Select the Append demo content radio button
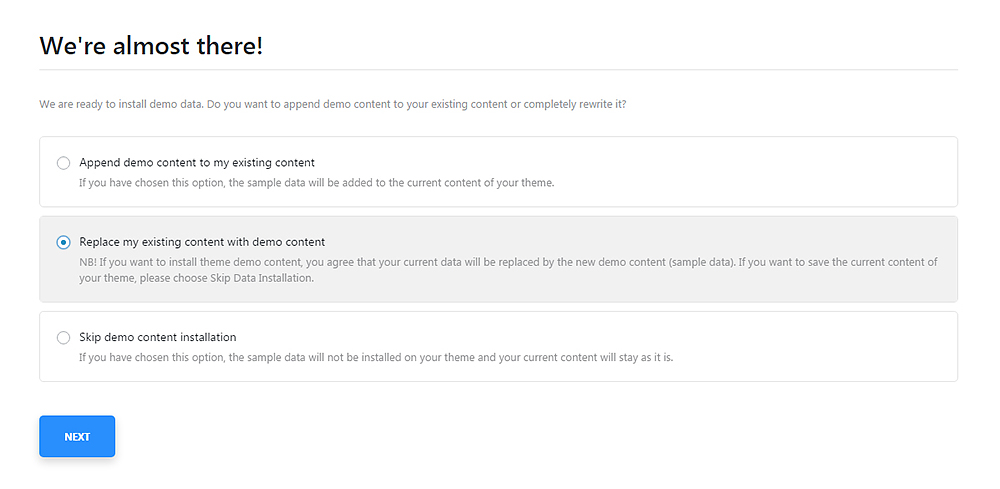This screenshot has height=489, width=1000. (x=63, y=163)
